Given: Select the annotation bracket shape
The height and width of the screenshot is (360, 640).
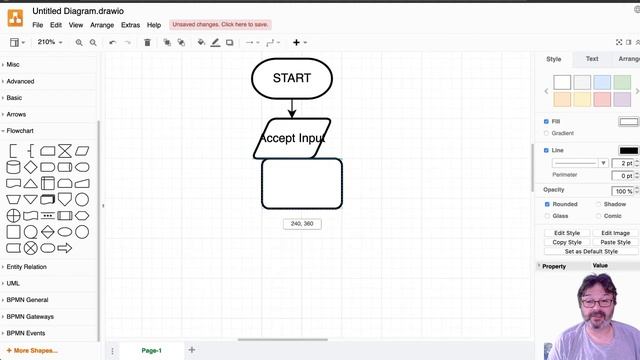Looking at the screenshot, I should 13,151.
